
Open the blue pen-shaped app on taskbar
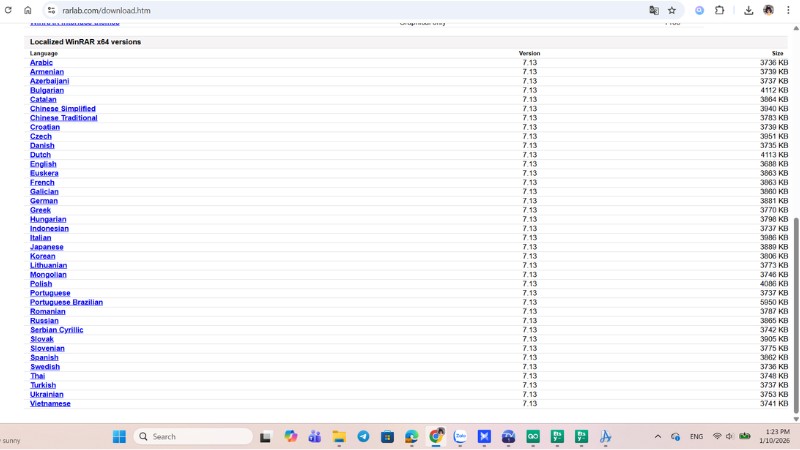click(606, 437)
